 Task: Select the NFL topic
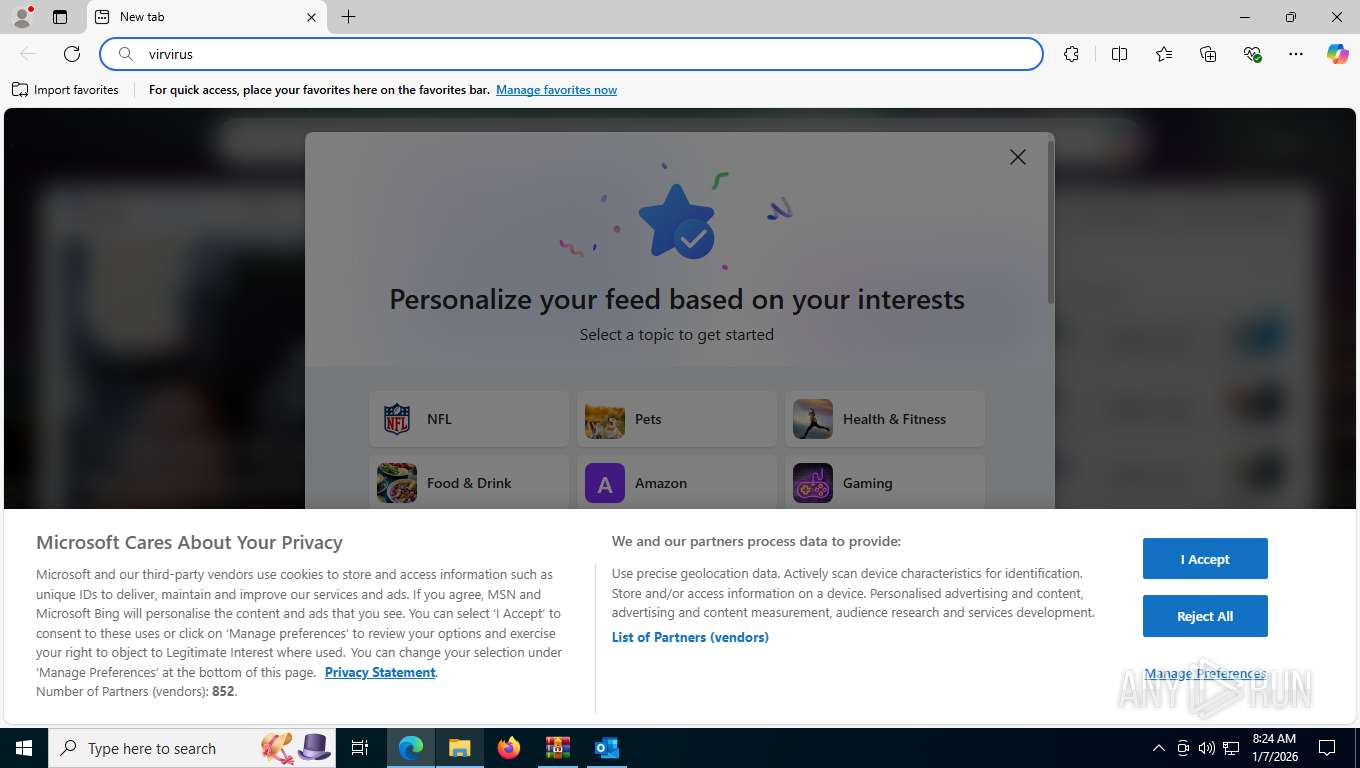tap(469, 419)
